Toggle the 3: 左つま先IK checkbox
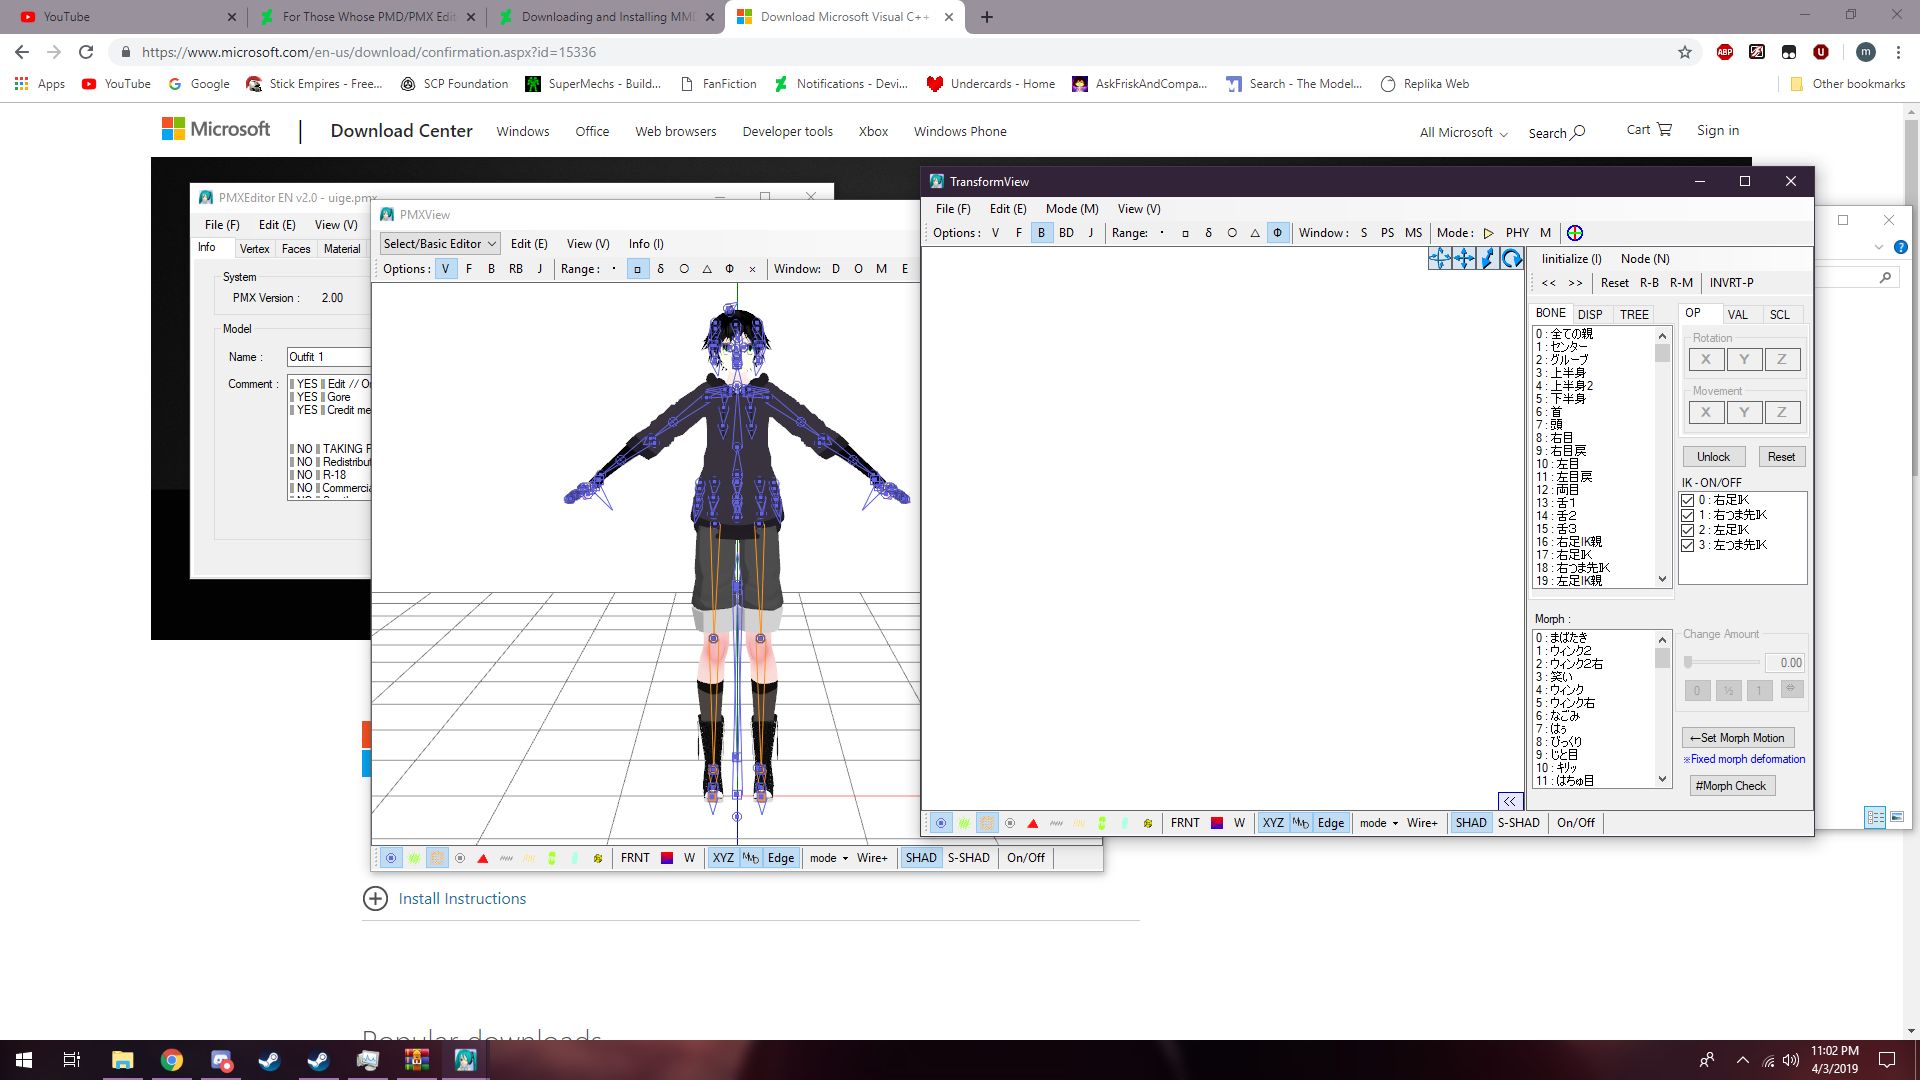 click(x=1688, y=545)
